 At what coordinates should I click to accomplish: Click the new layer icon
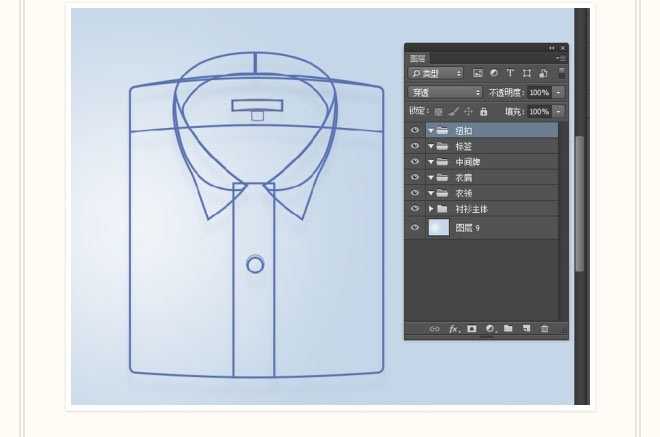pos(526,328)
